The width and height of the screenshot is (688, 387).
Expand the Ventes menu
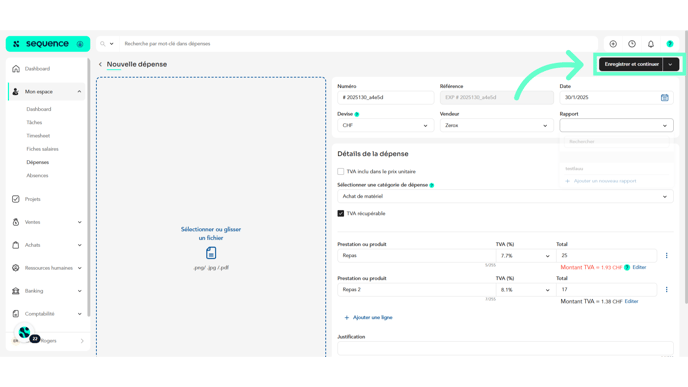click(79, 222)
